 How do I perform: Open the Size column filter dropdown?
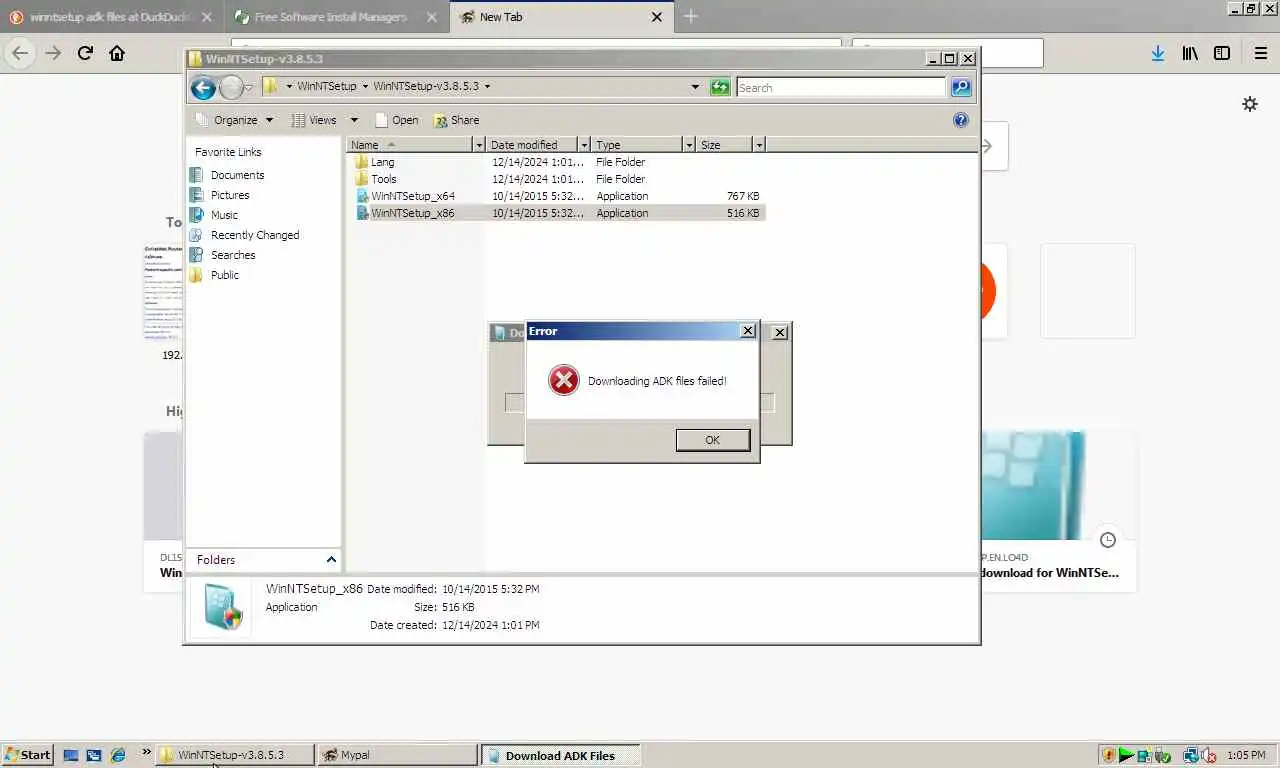pos(759,145)
